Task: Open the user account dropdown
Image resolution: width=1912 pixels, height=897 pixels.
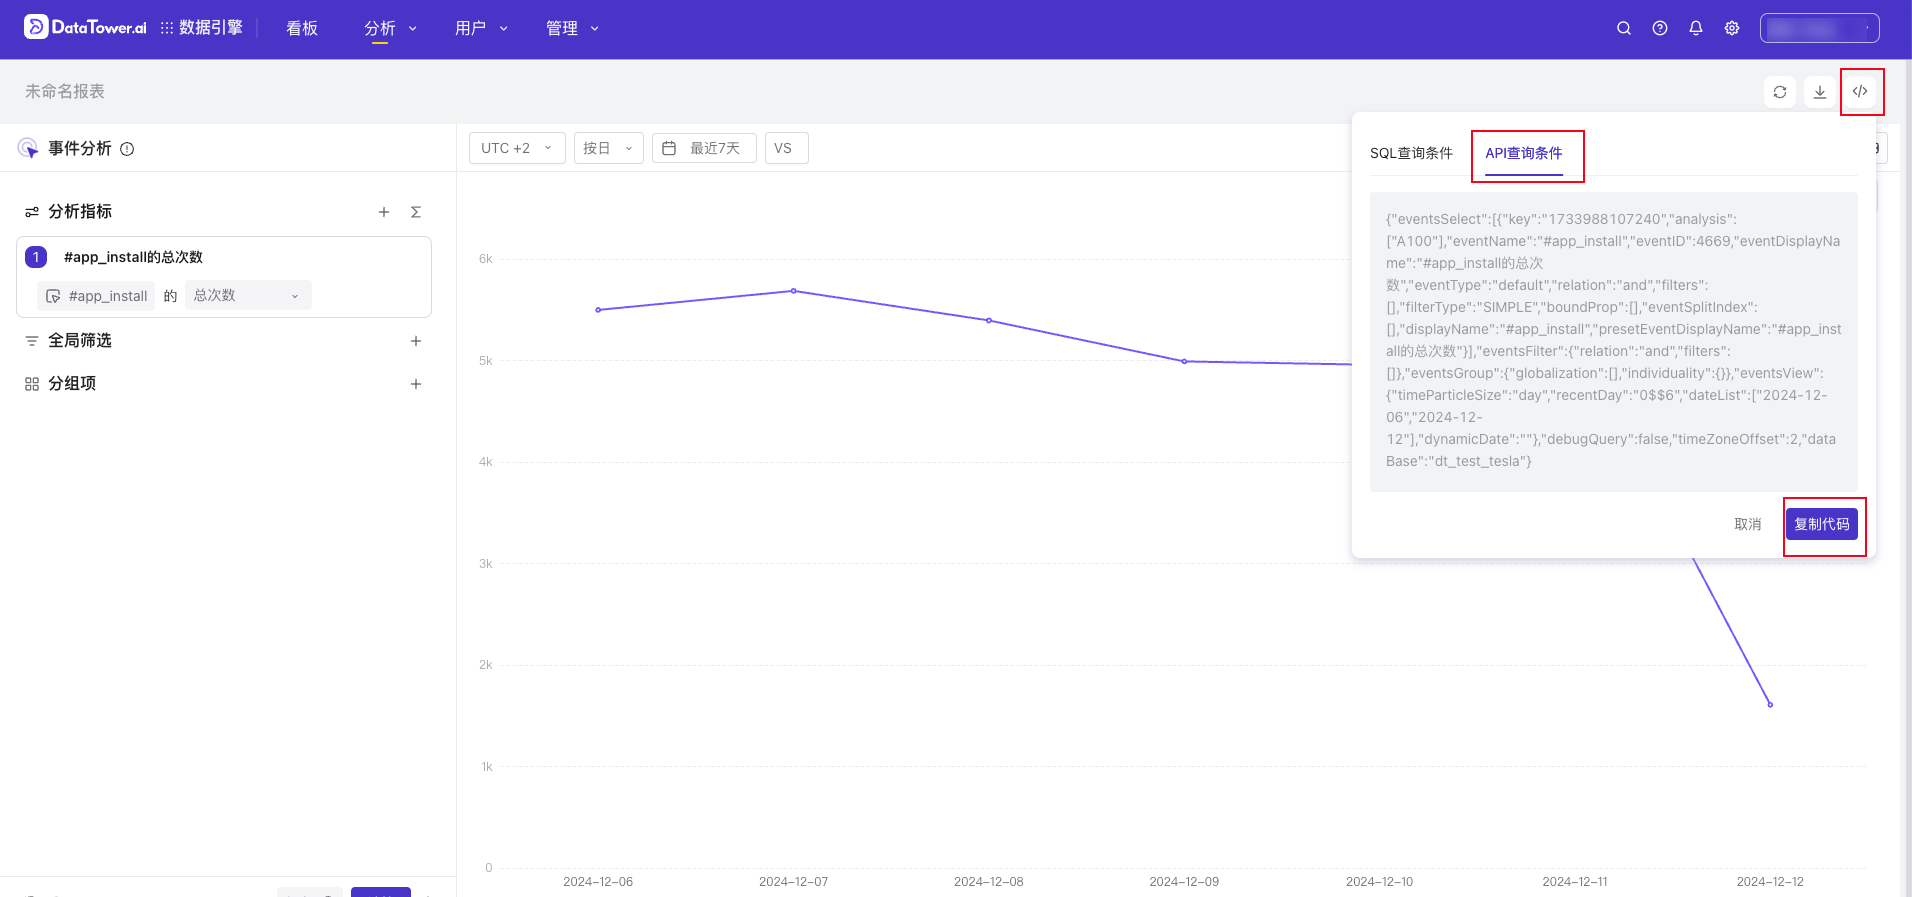Action: click(x=1820, y=28)
